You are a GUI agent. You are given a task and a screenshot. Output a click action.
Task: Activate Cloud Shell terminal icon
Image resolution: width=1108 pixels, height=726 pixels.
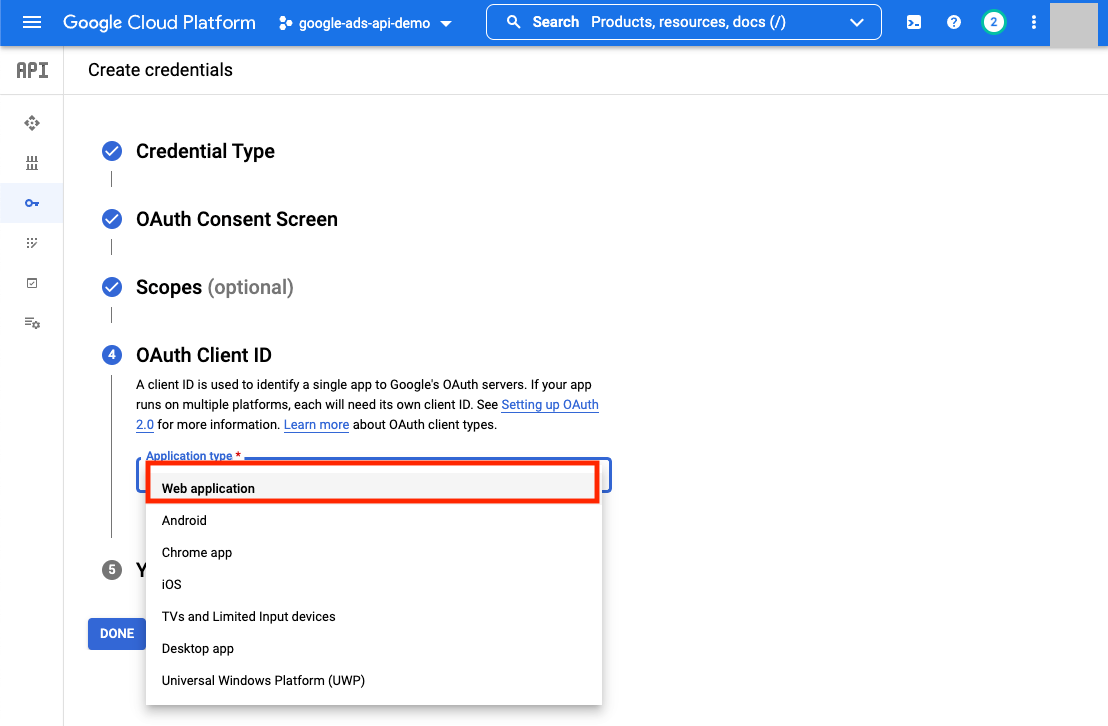[914, 23]
